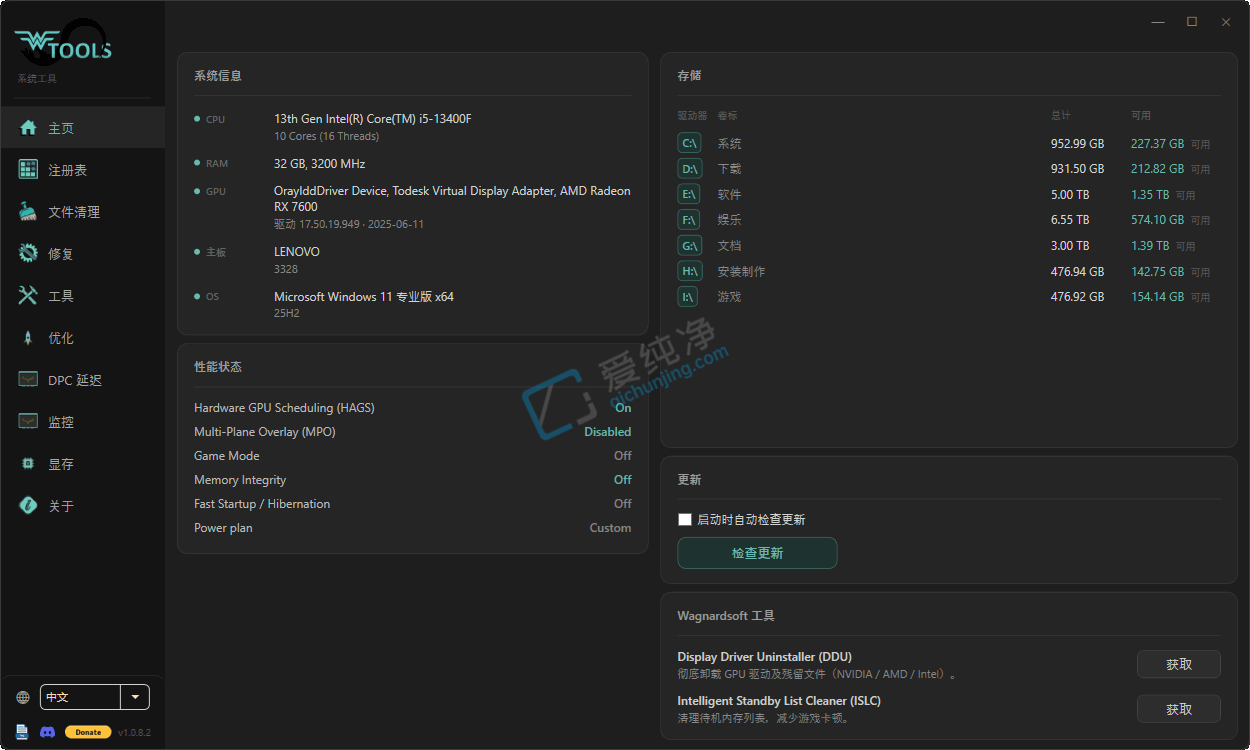This screenshot has width=1250, height=750.
Task: Click the Memory Integrity Off value
Action: (623, 480)
